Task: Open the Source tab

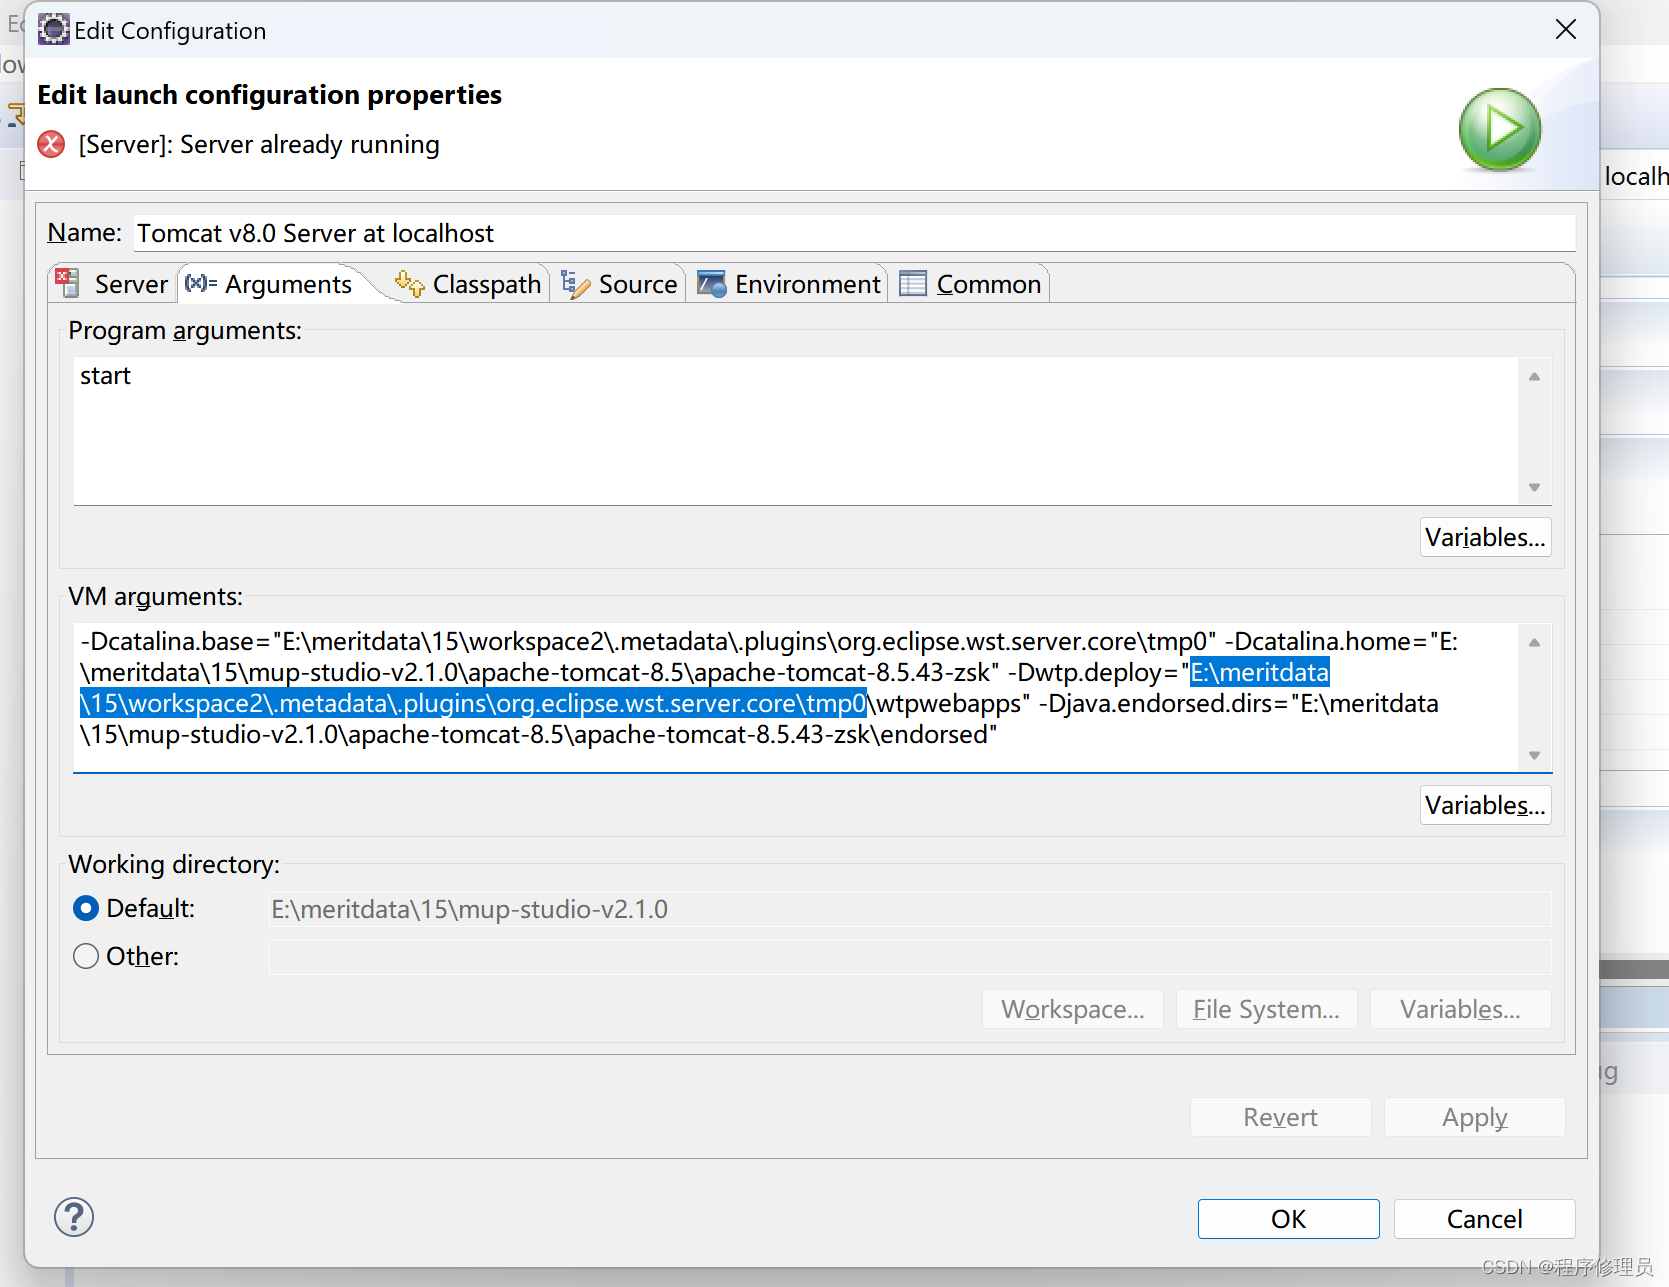Action: click(x=619, y=284)
